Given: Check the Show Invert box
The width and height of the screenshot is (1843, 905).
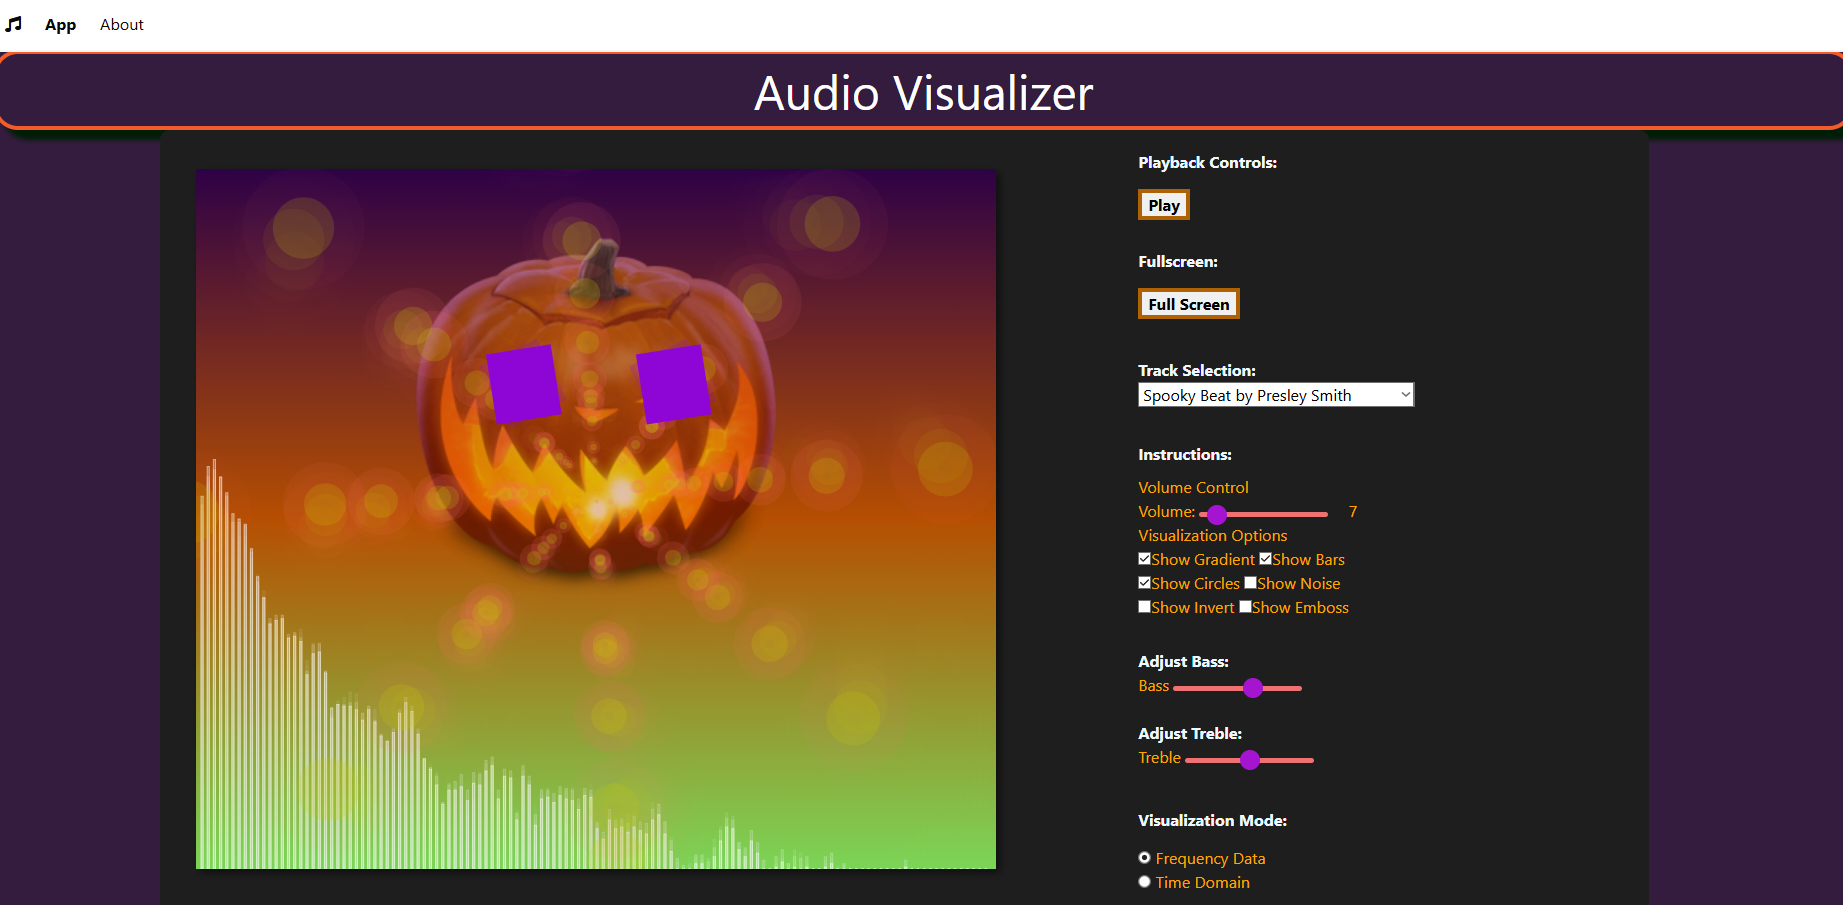Looking at the screenshot, I should 1144,606.
